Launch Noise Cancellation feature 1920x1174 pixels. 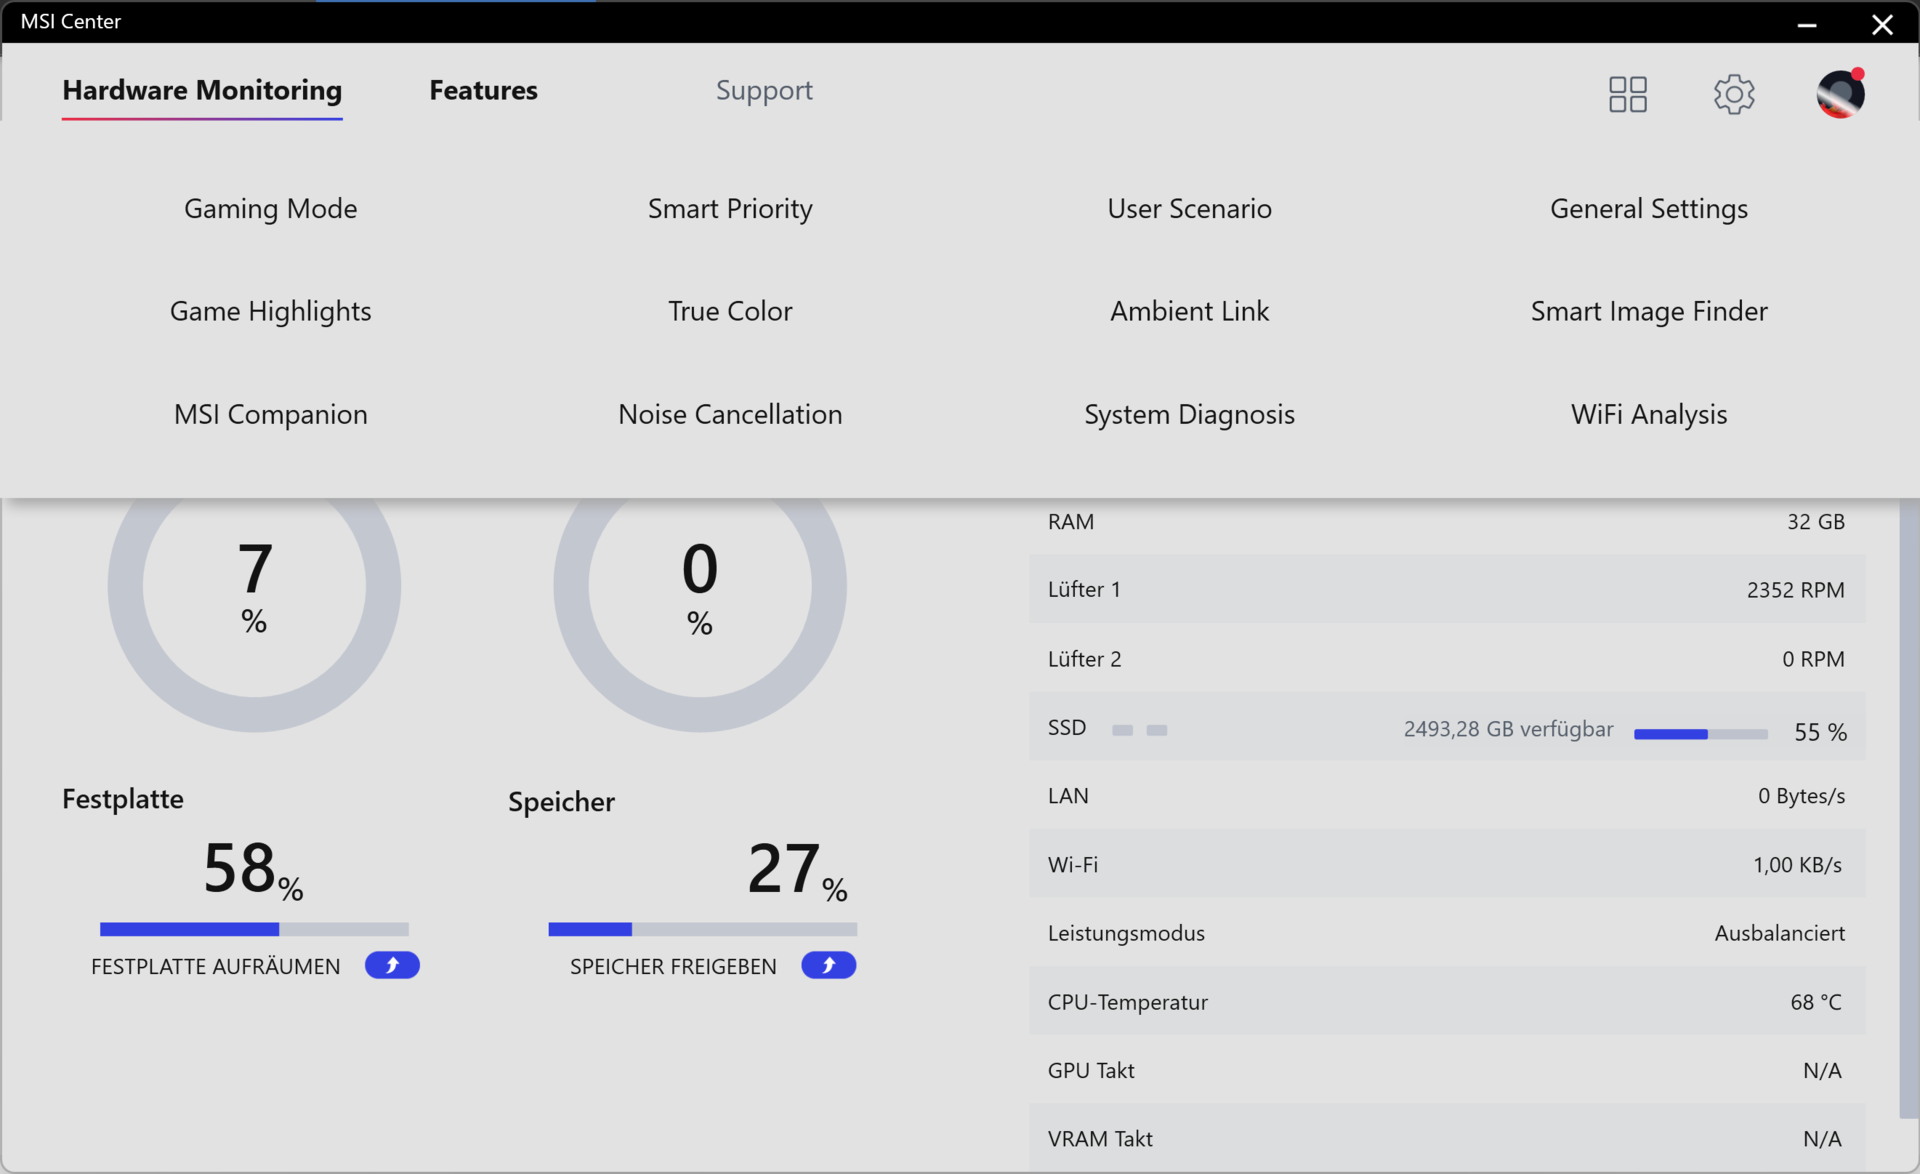(730, 414)
